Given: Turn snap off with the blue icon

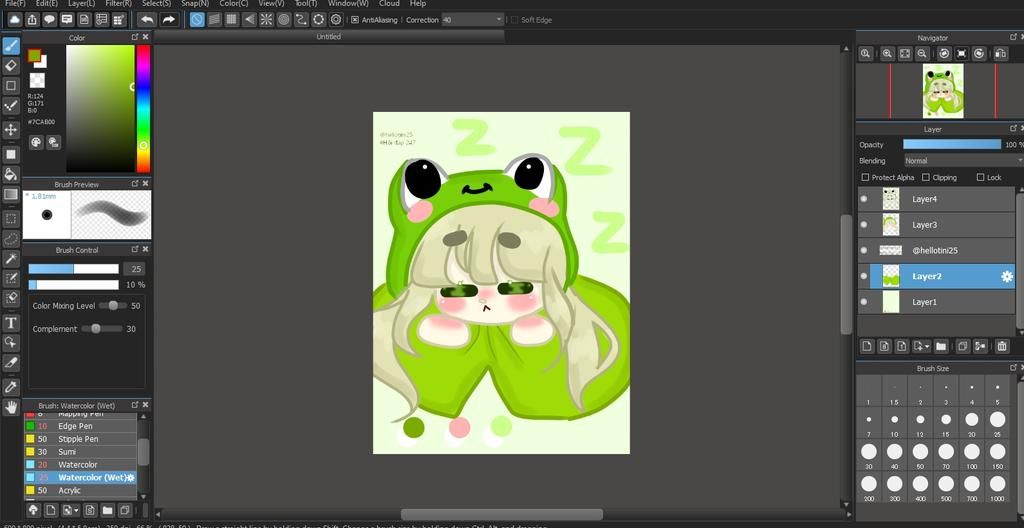Looking at the screenshot, I should (197, 20).
